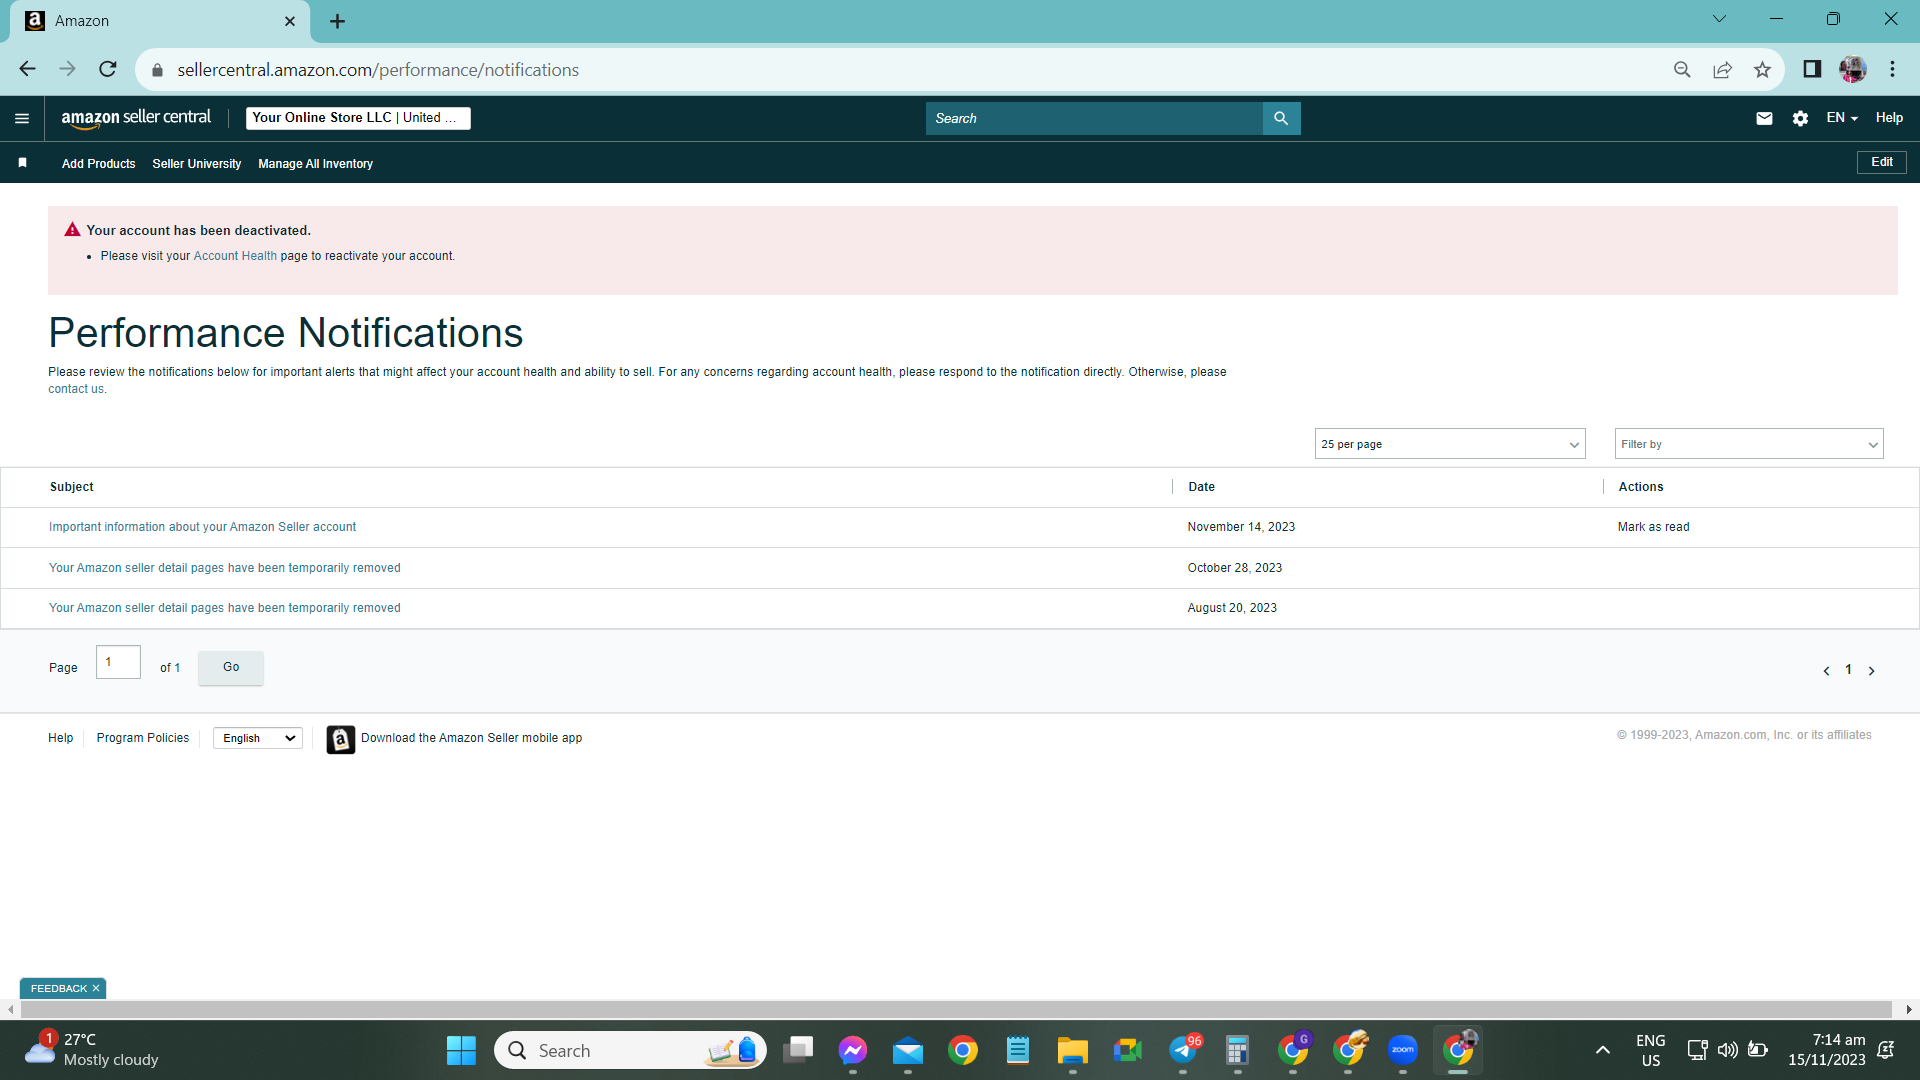Open the footer Help link
Screen dimensions: 1920x1080
pos(60,738)
